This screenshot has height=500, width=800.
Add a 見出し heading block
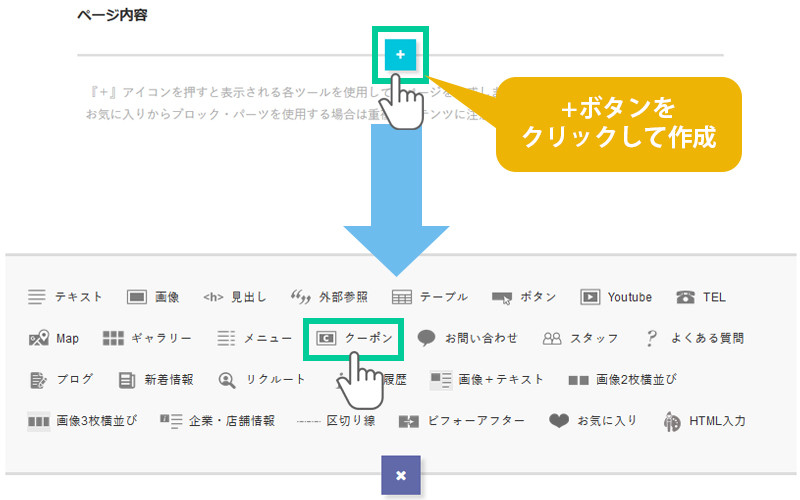point(234,297)
